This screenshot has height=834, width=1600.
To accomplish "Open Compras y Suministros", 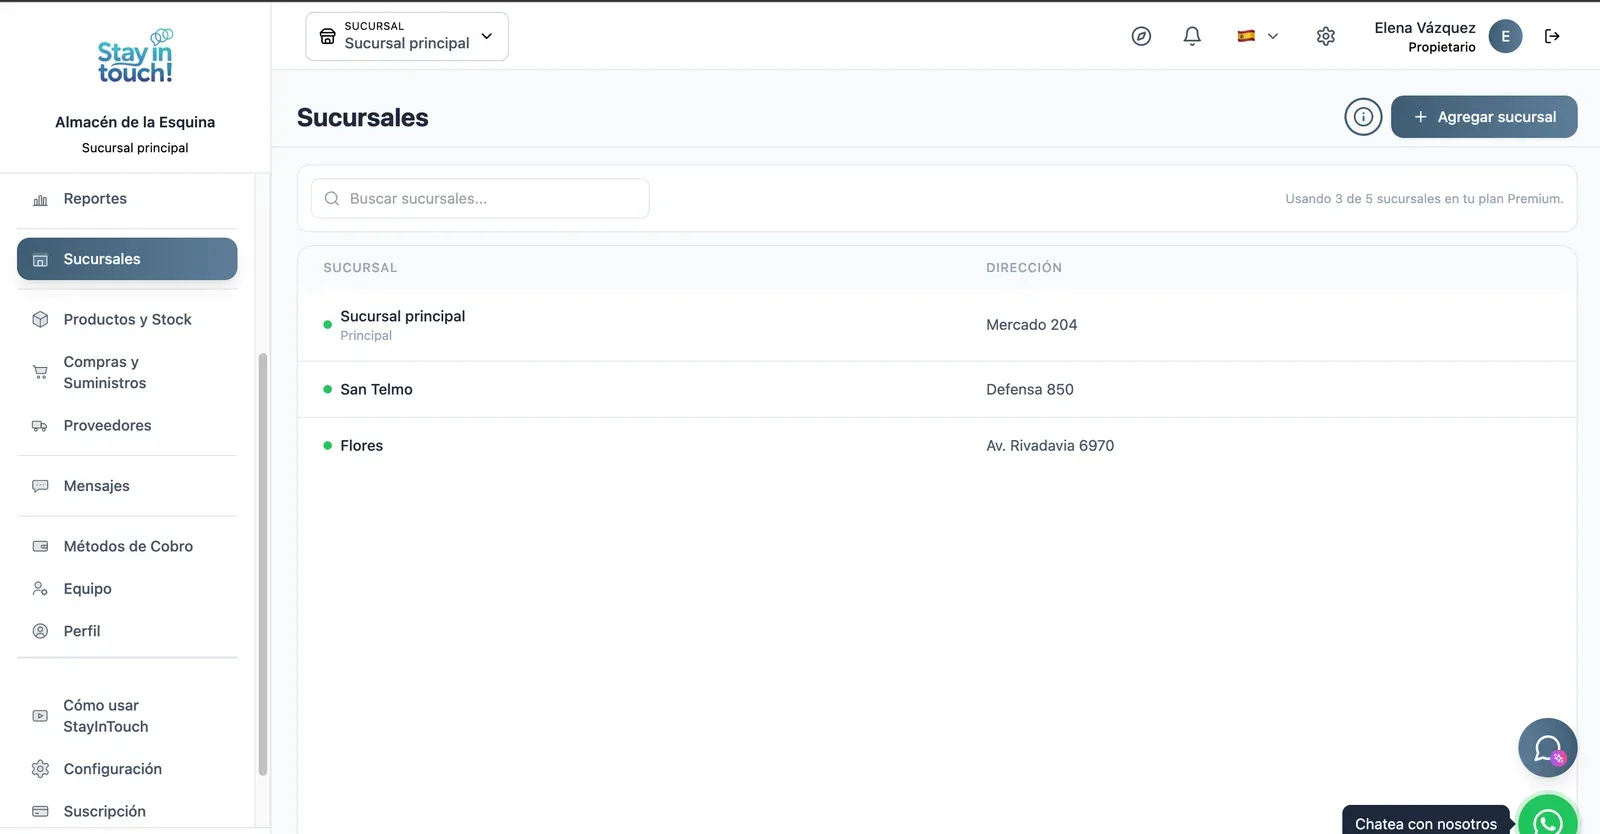I will [127, 372].
